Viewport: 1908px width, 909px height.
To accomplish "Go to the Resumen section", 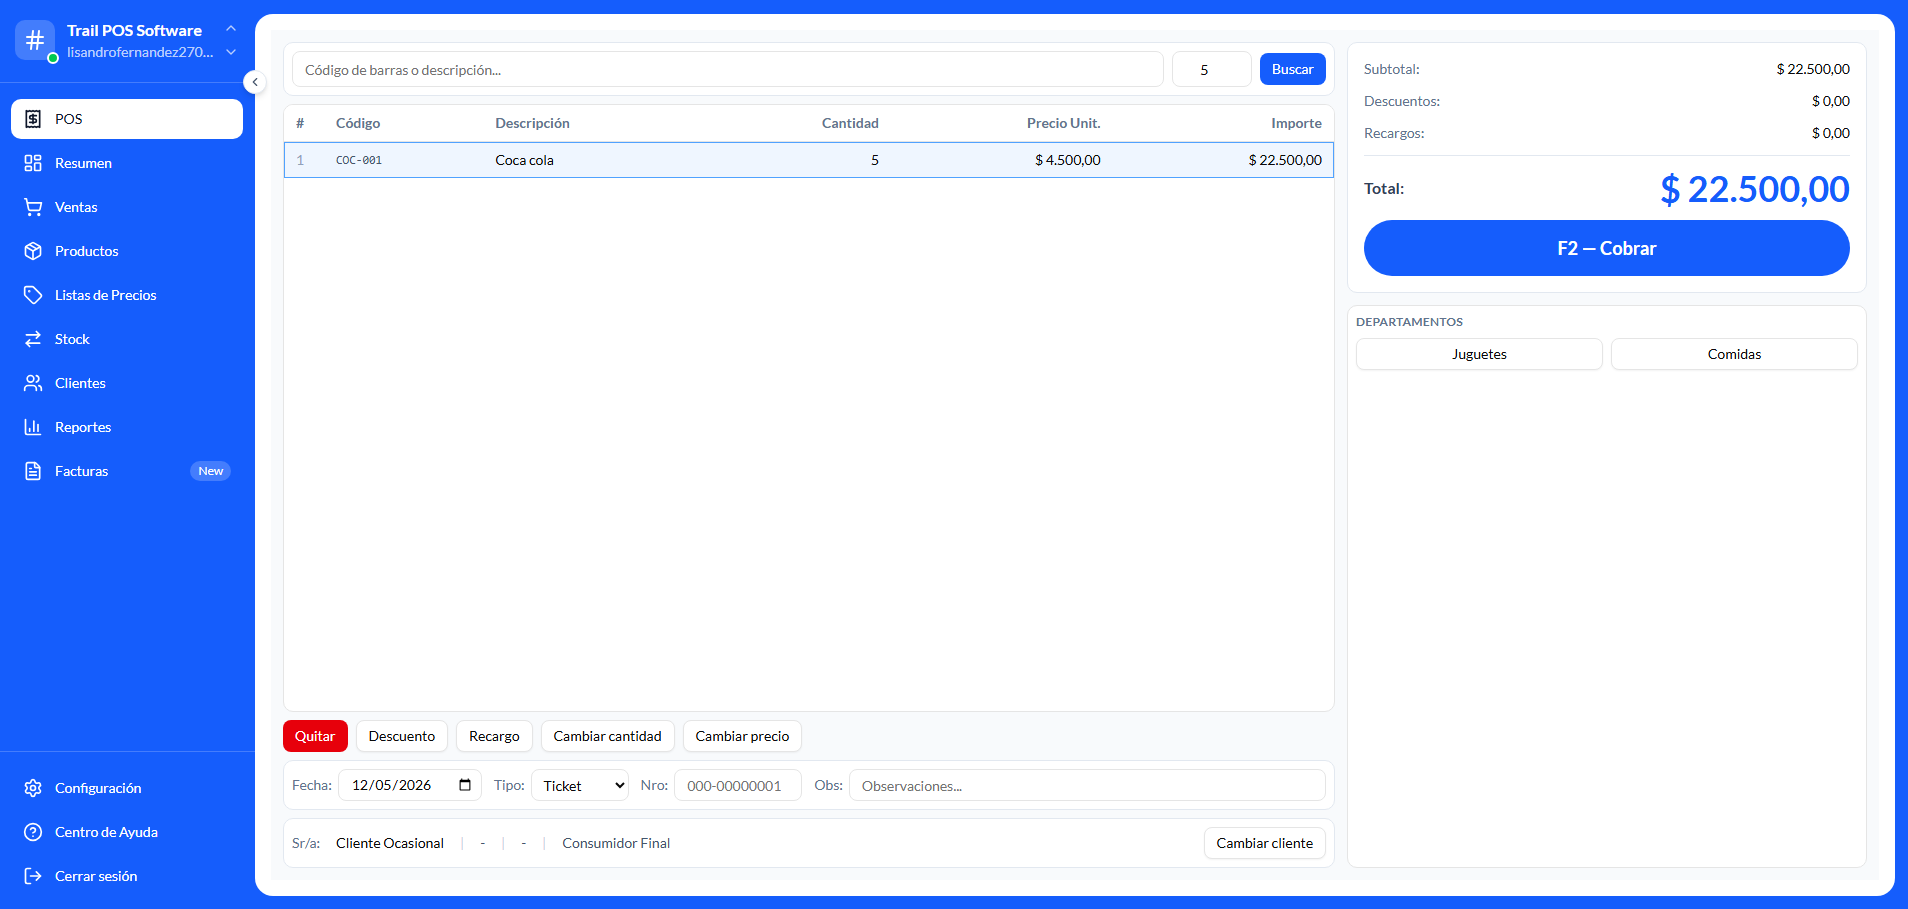I will click(127, 163).
